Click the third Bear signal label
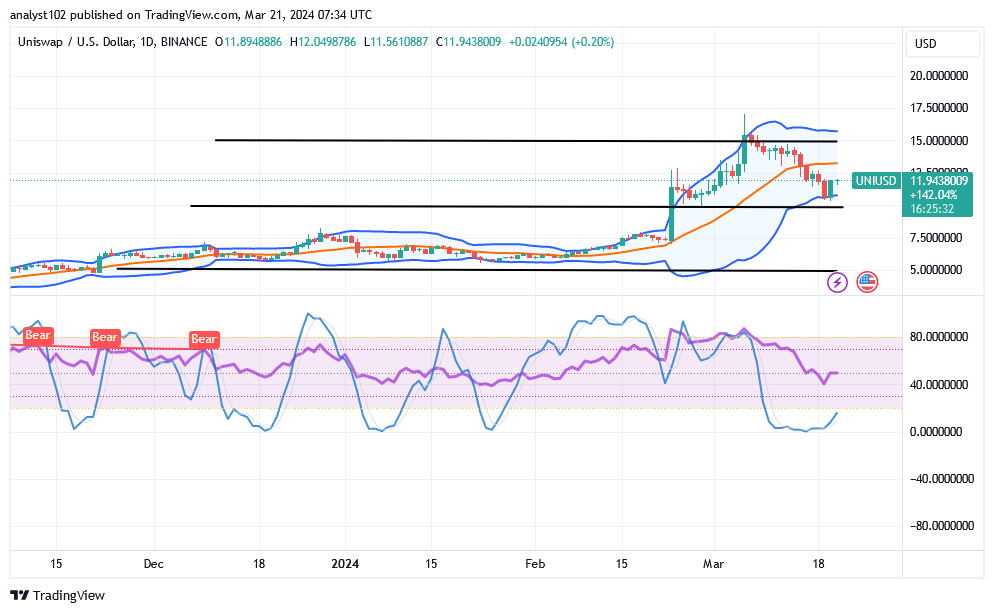Image resolution: width=994 pixels, height=613 pixels. coord(204,339)
